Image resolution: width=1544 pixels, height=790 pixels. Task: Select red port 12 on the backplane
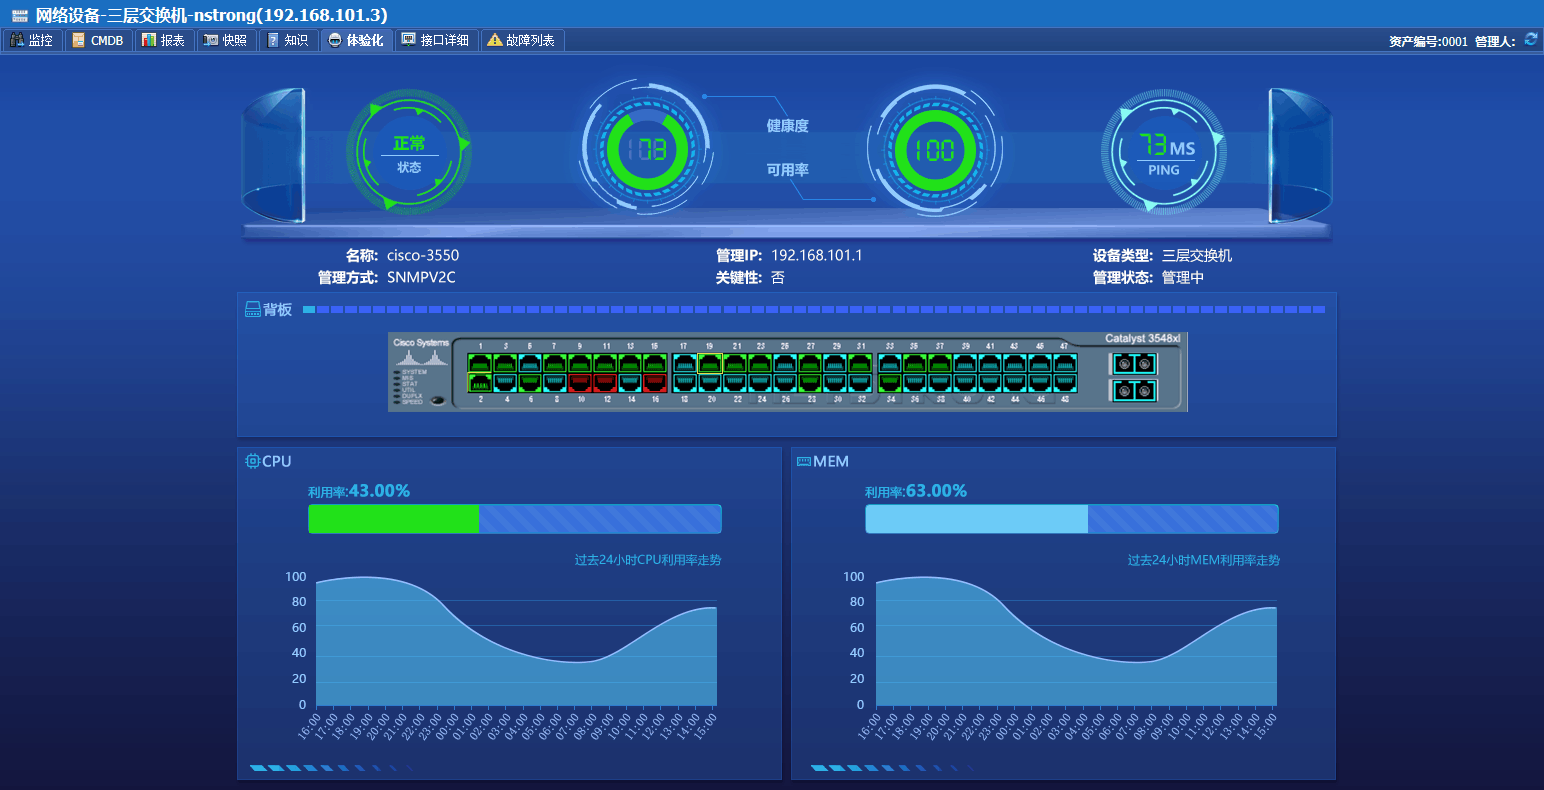pyautogui.click(x=606, y=383)
